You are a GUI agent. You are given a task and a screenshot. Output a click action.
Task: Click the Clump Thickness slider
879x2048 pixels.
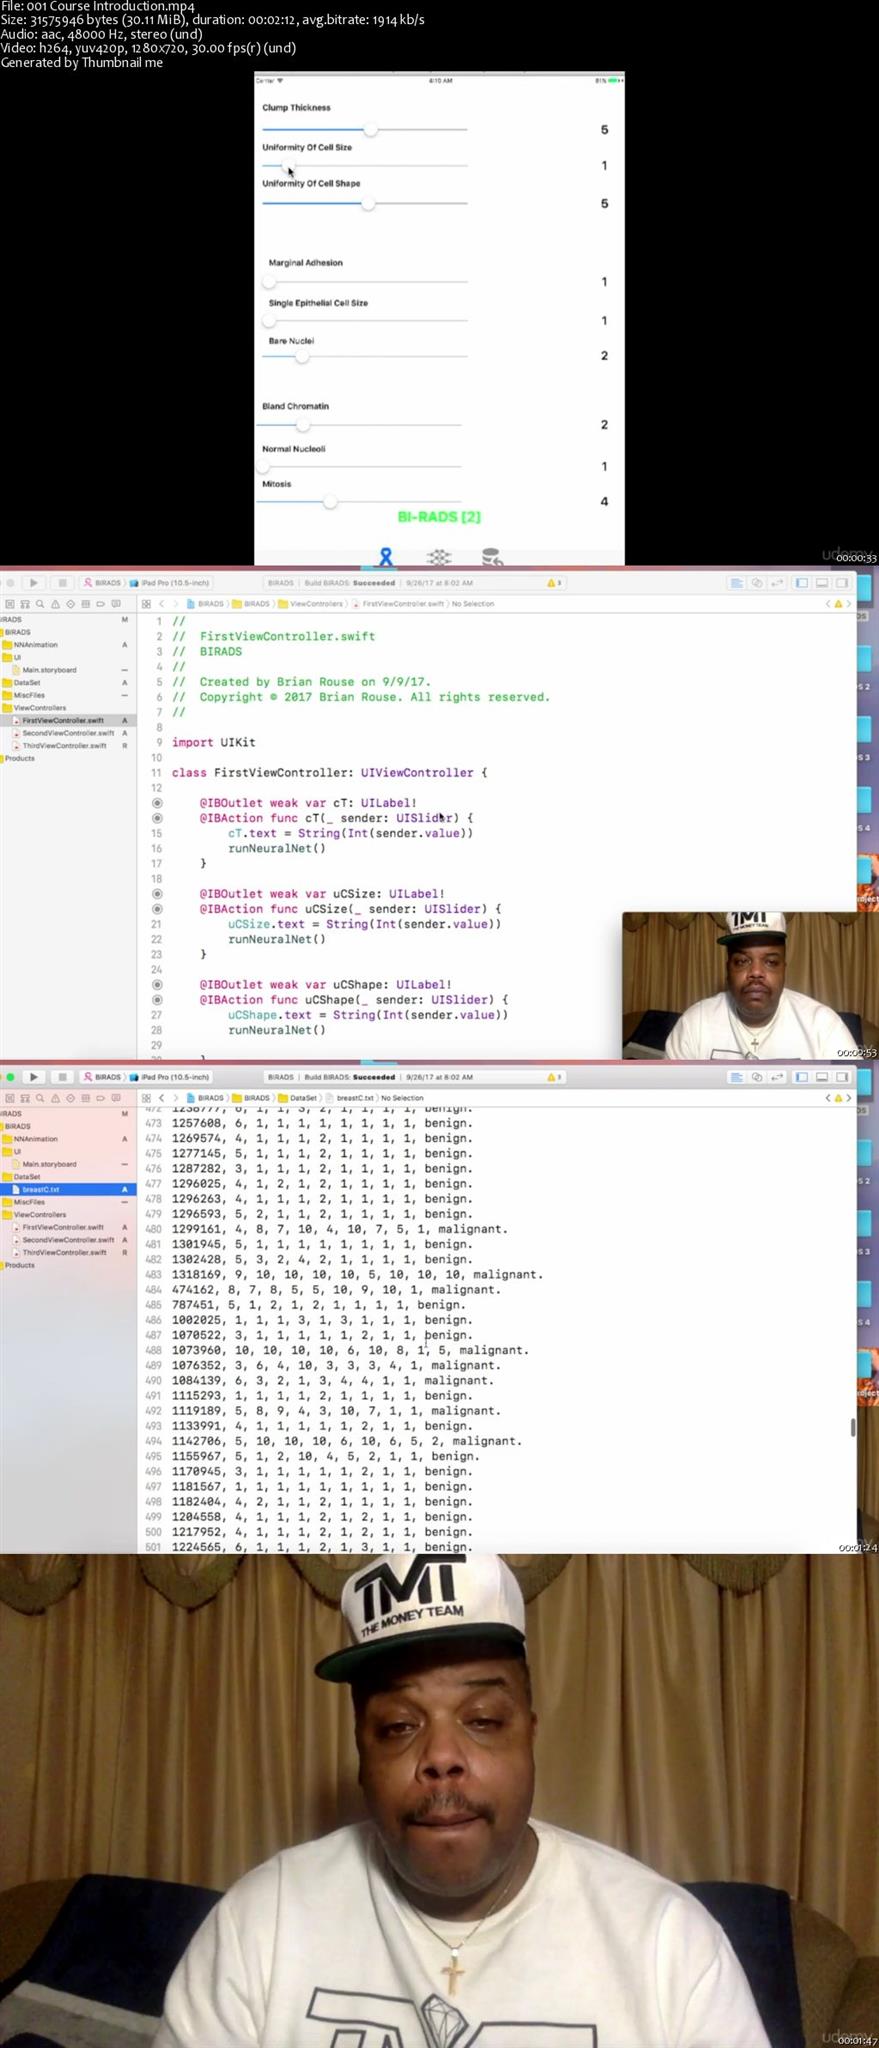pyautogui.click(x=364, y=130)
